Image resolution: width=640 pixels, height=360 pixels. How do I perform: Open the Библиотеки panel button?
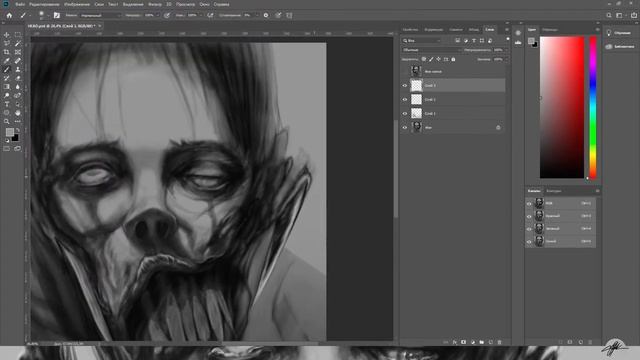(620, 47)
